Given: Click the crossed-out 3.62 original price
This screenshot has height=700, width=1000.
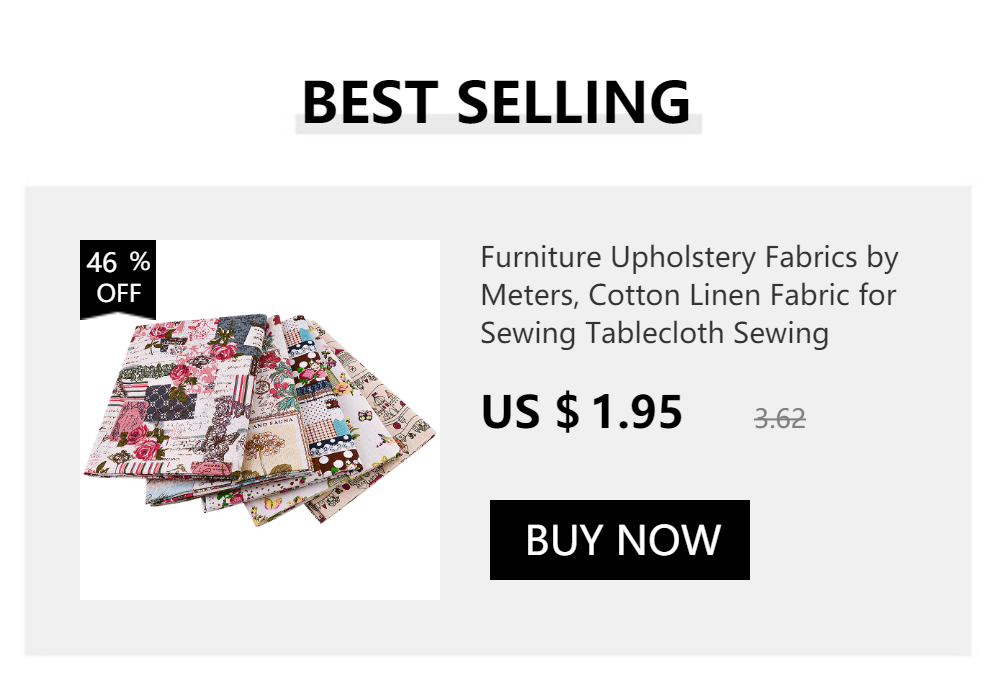Looking at the screenshot, I should (779, 419).
